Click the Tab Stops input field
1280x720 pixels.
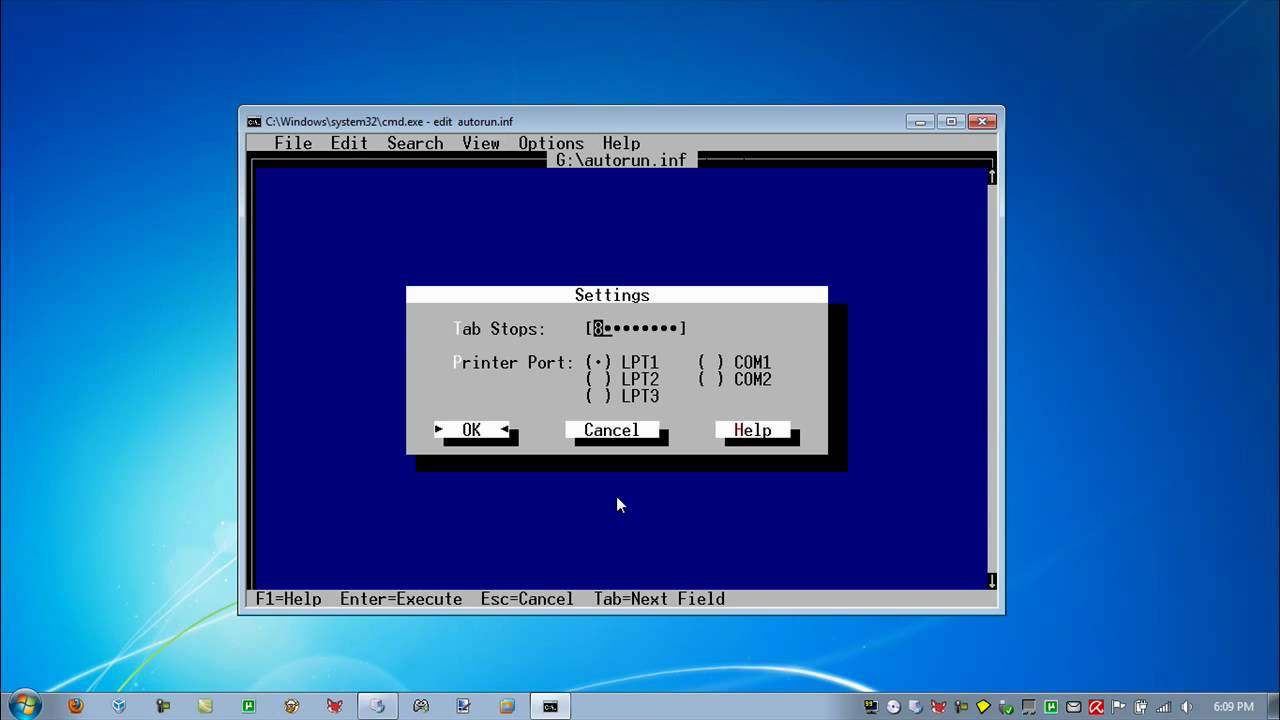pos(636,328)
